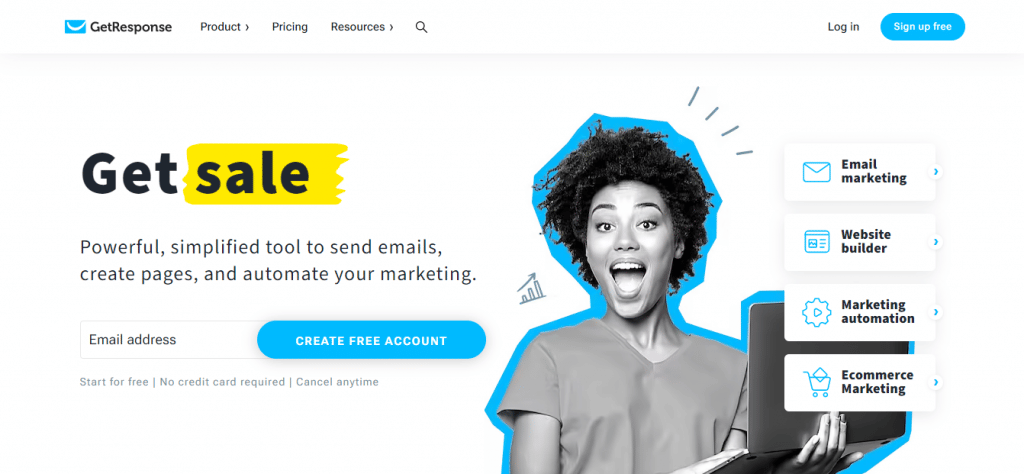The width and height of the screenshot is (1024, 474).
Task: Click the Email marketing envelope icon
Action: (816, 172)
